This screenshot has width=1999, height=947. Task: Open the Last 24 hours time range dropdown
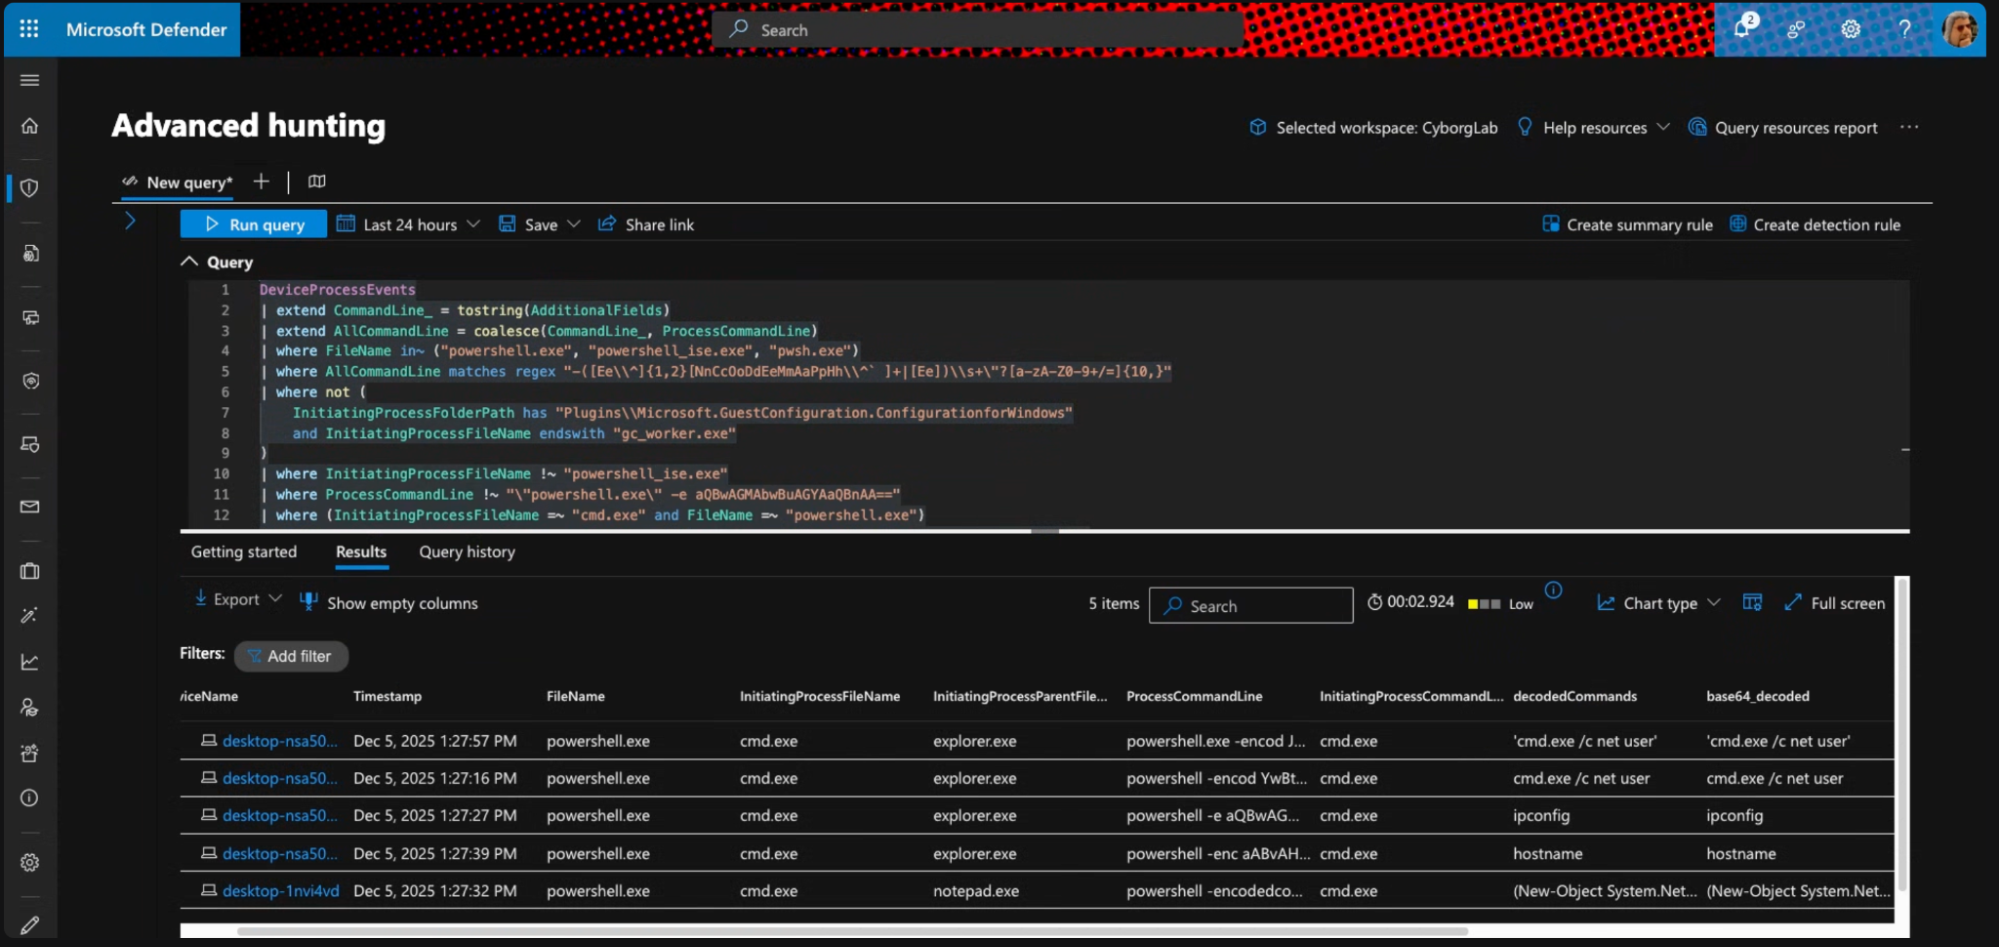pos(408,225)
